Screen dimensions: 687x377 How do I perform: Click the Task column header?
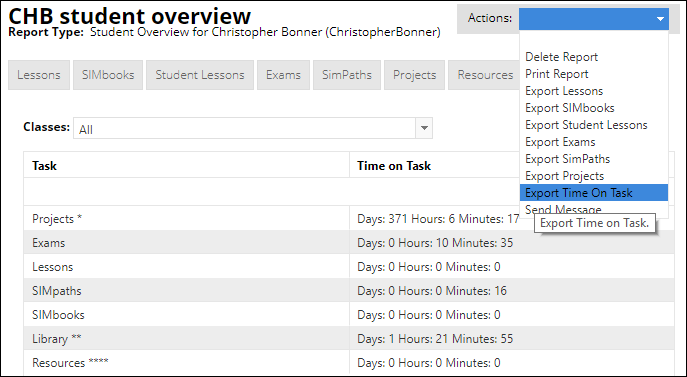(187, 165)
